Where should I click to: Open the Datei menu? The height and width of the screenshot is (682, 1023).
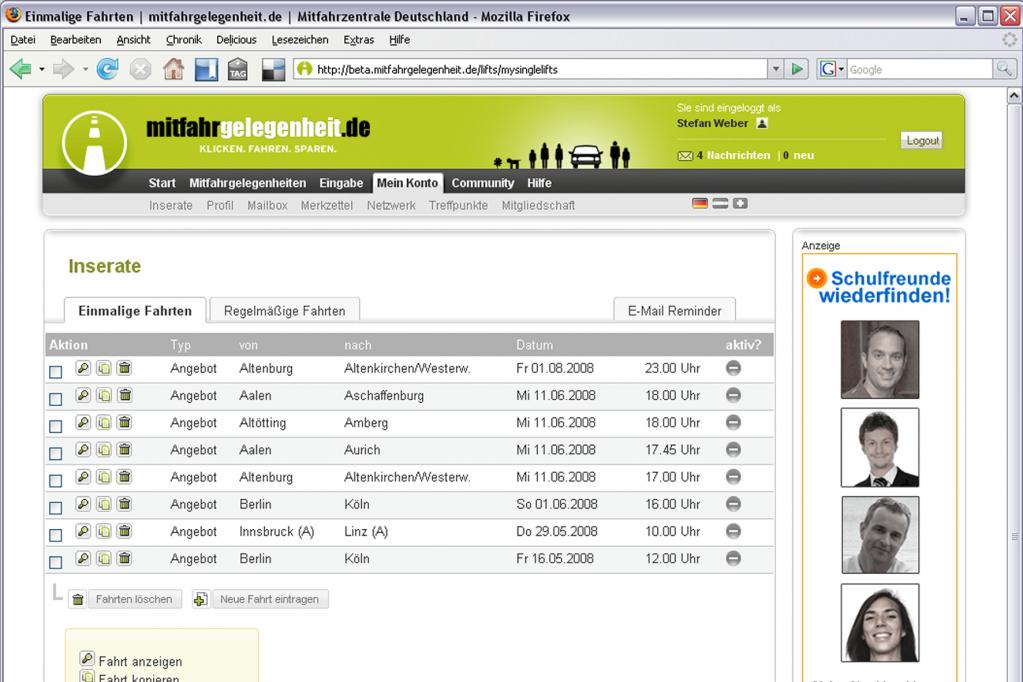click(23, 40)
